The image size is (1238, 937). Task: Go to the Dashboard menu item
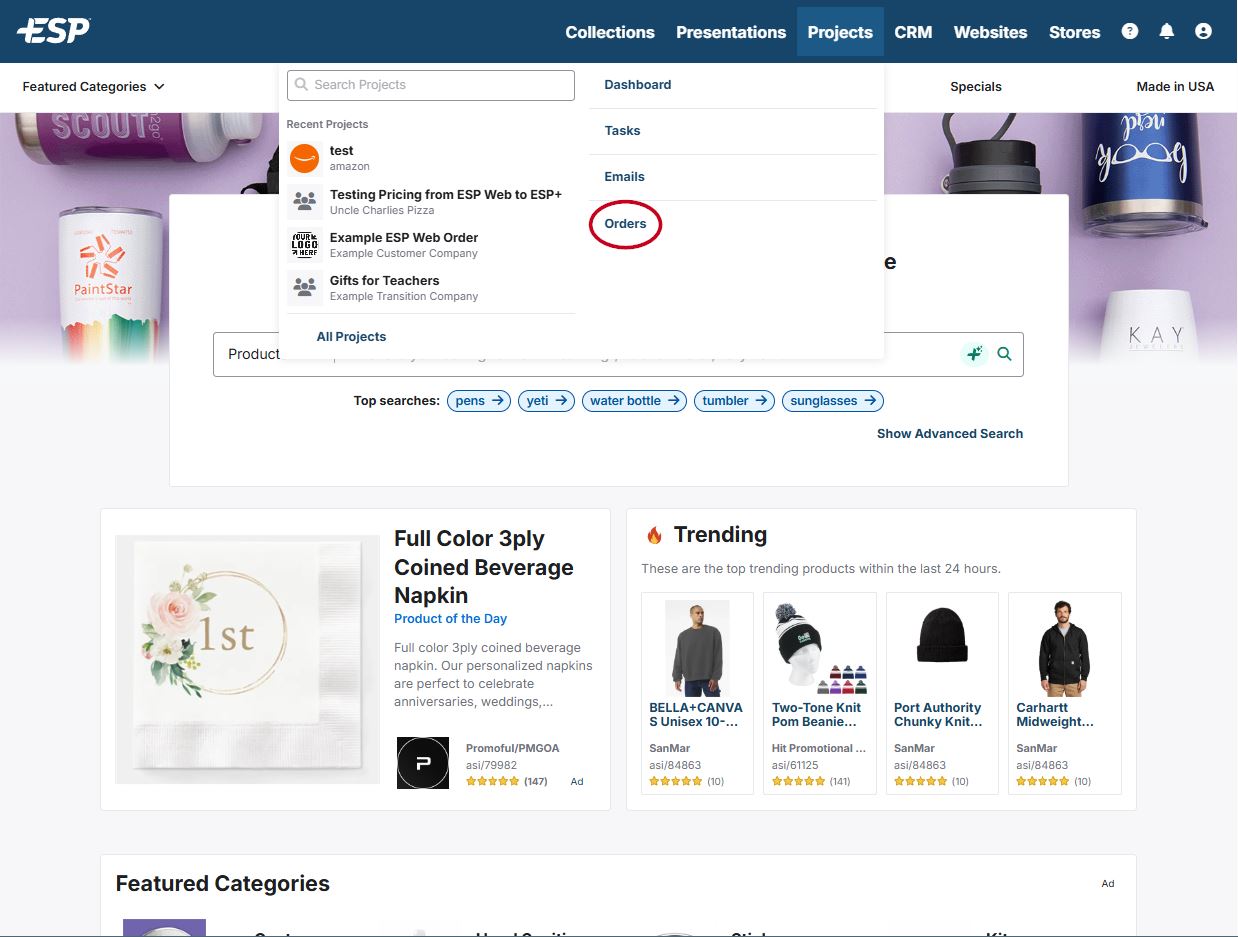[637, 85]
